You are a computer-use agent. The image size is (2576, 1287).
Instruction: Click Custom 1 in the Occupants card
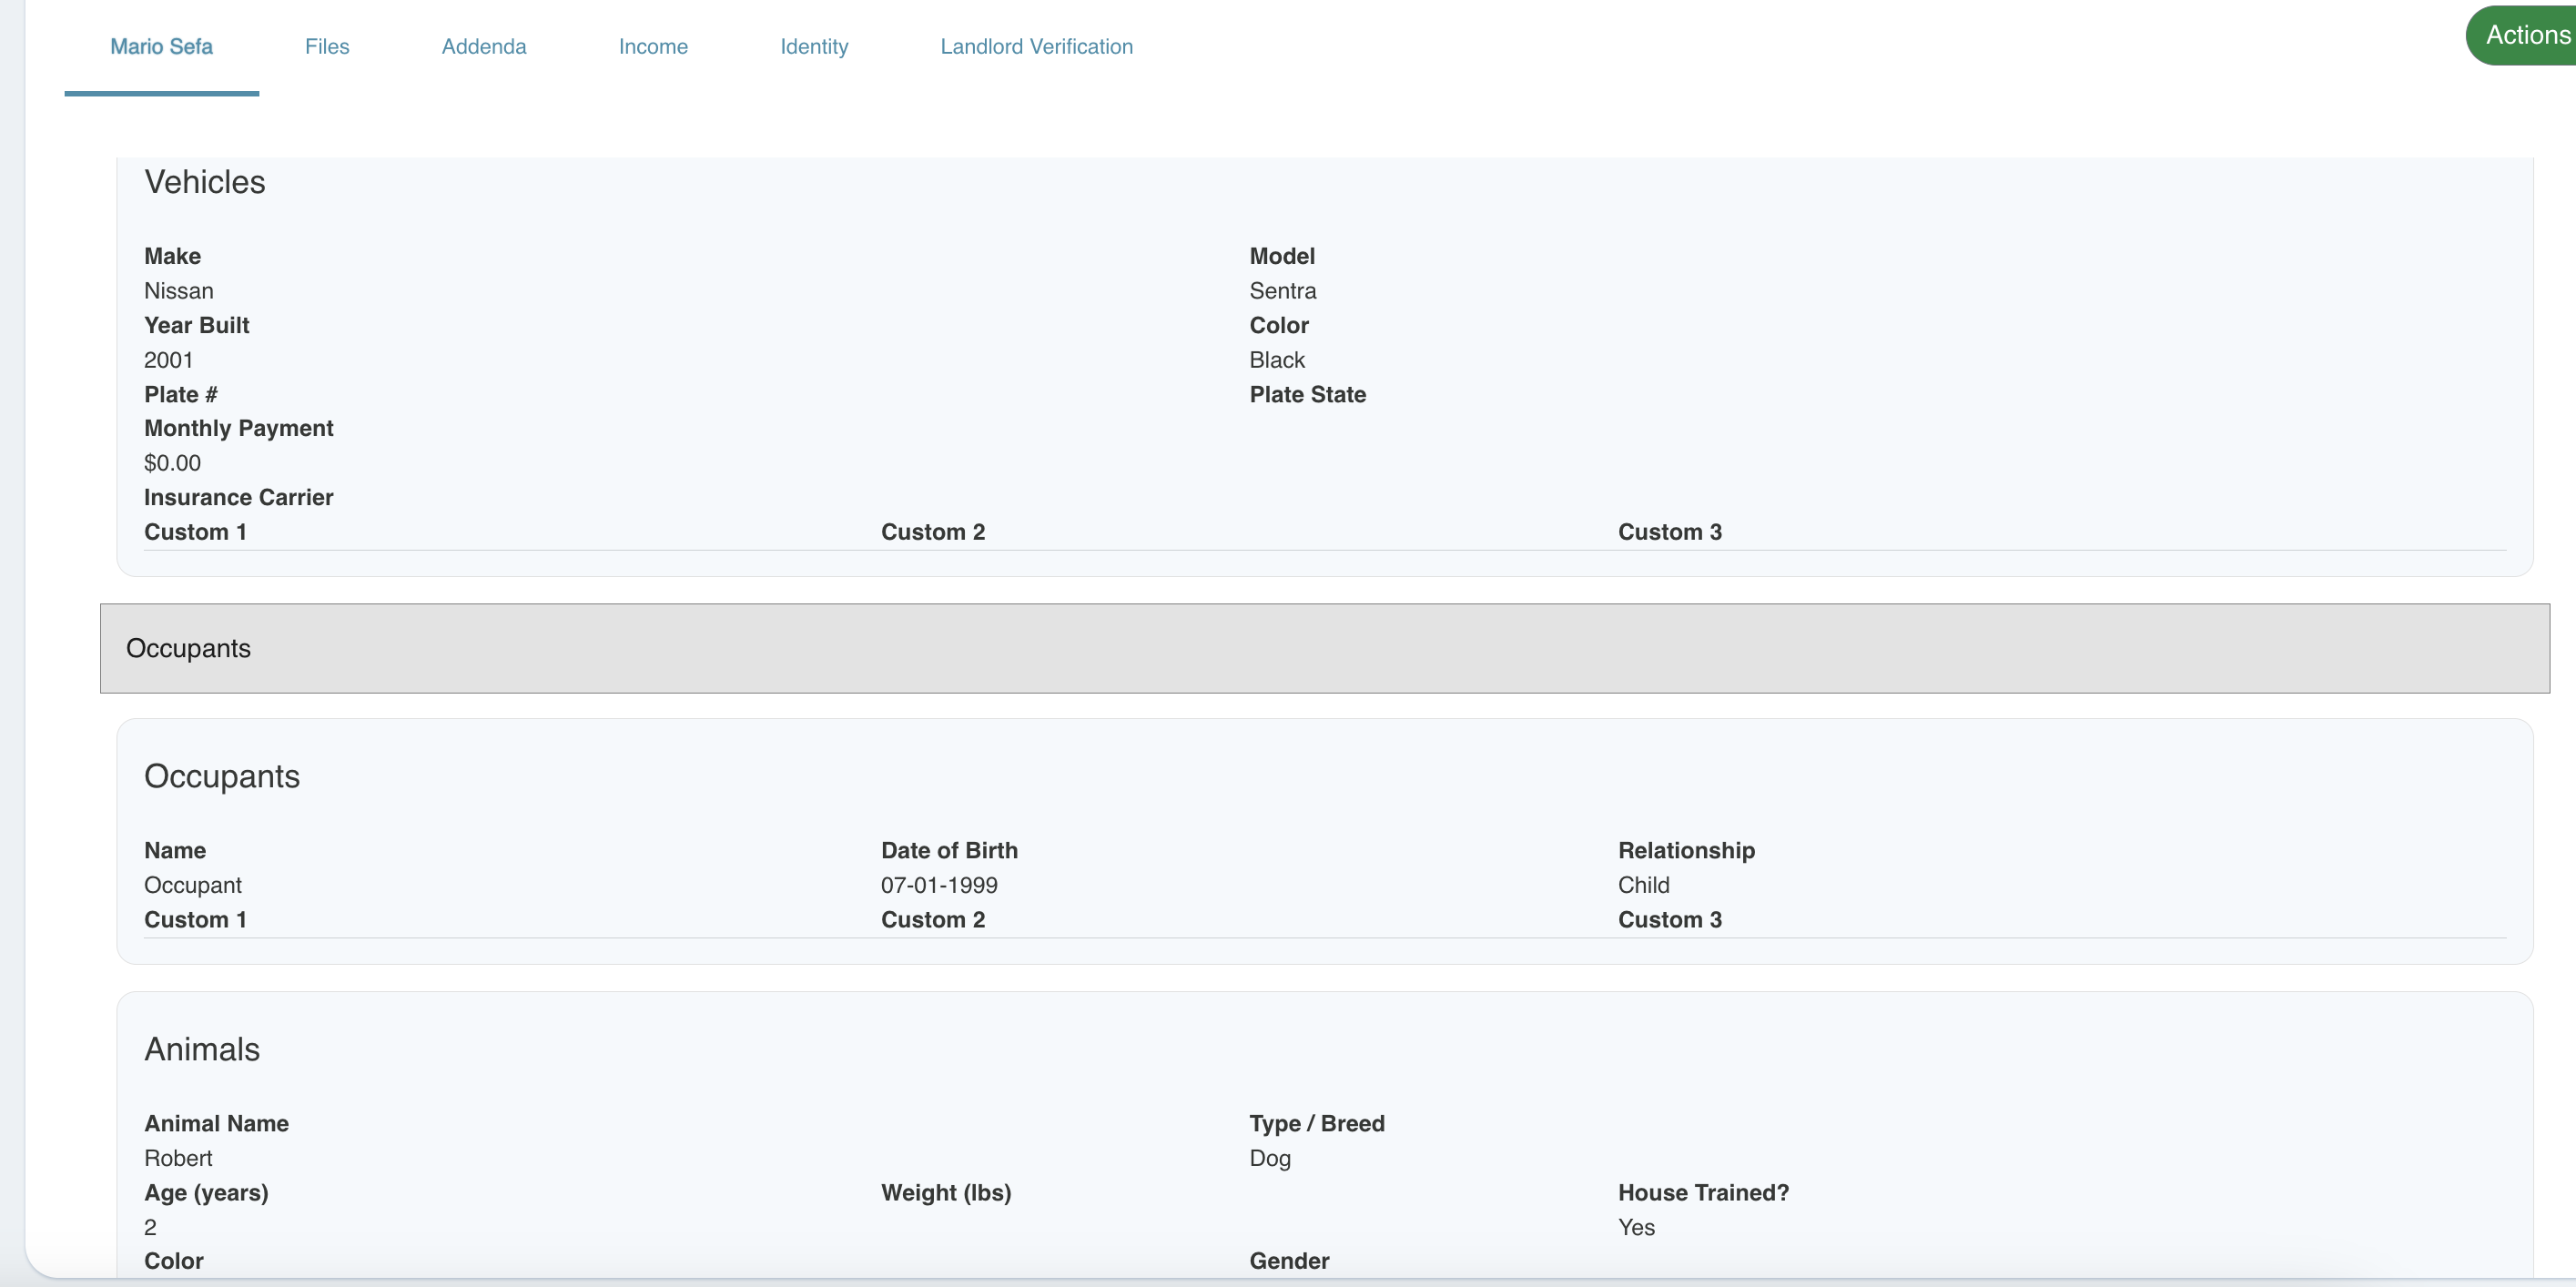coord(195,920)
